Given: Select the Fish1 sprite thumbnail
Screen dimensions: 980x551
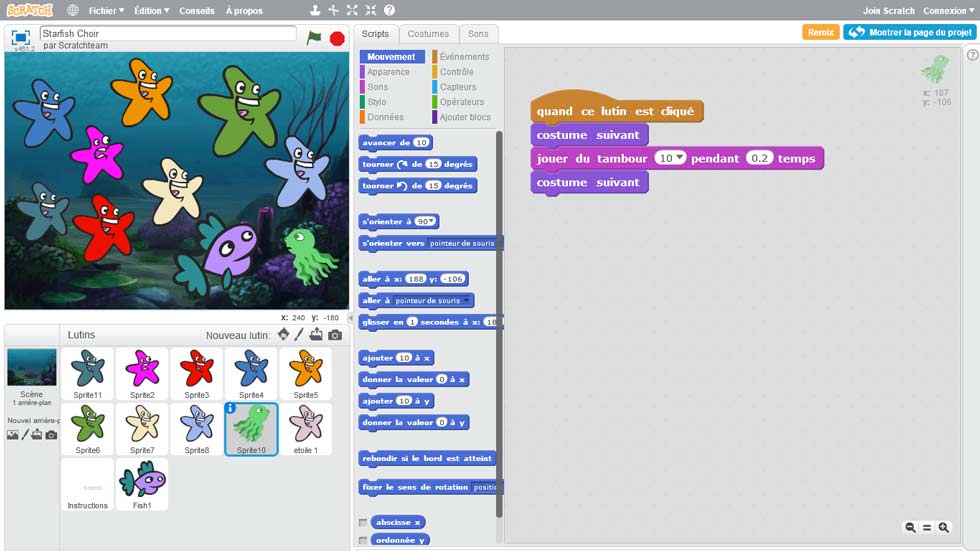Looking at the screenshot, I should (142, 482).
